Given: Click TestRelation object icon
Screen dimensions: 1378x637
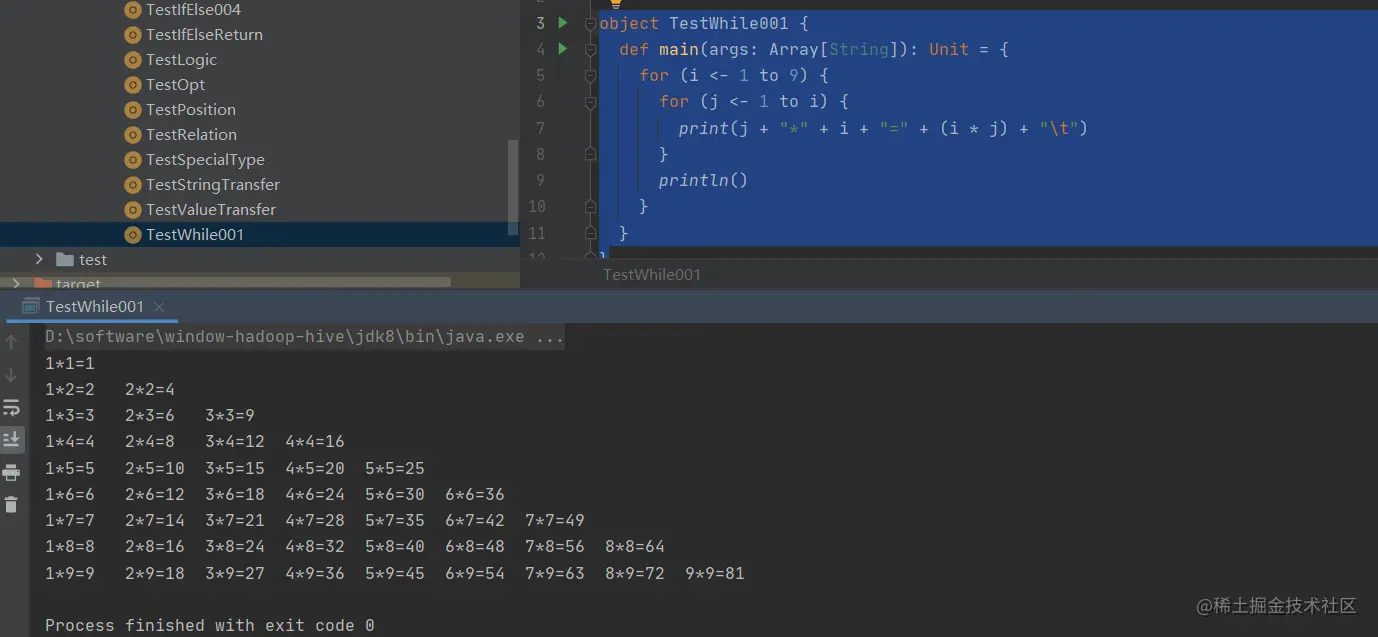Looking at the screenshot, I should [x=133, y=135].
